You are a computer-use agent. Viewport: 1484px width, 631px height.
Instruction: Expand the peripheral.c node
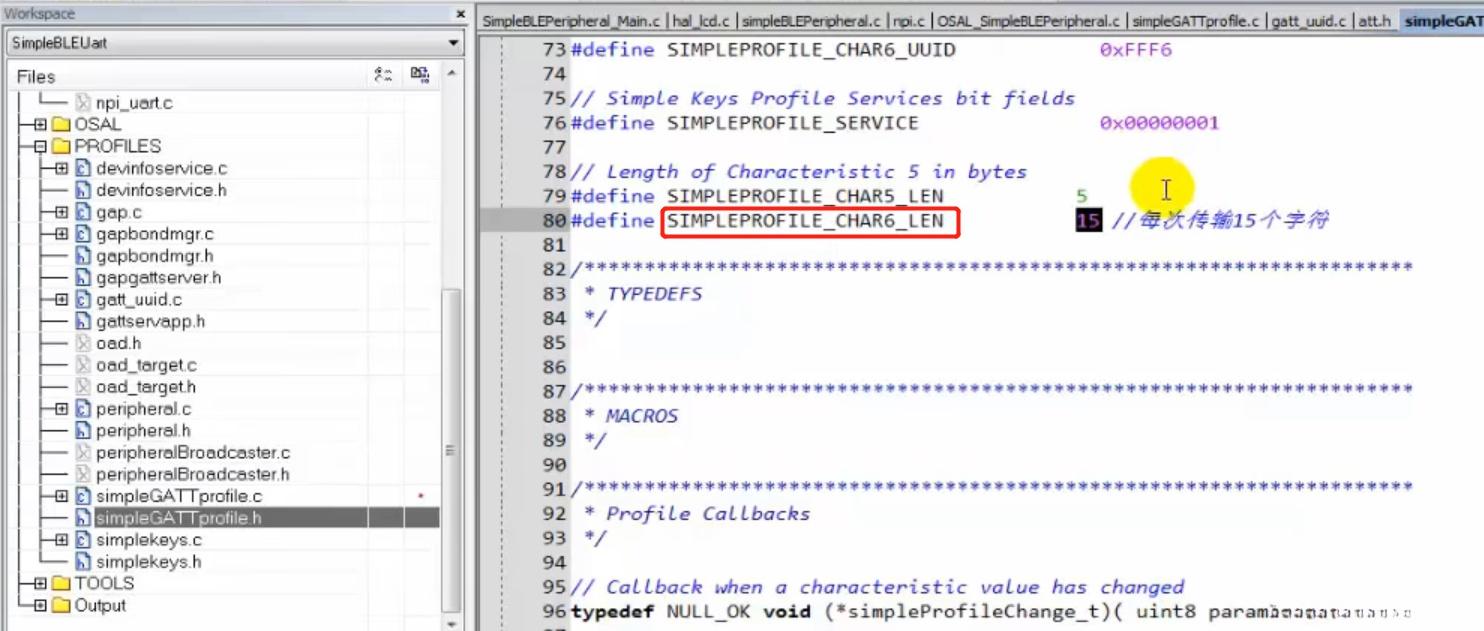[62, 409]
